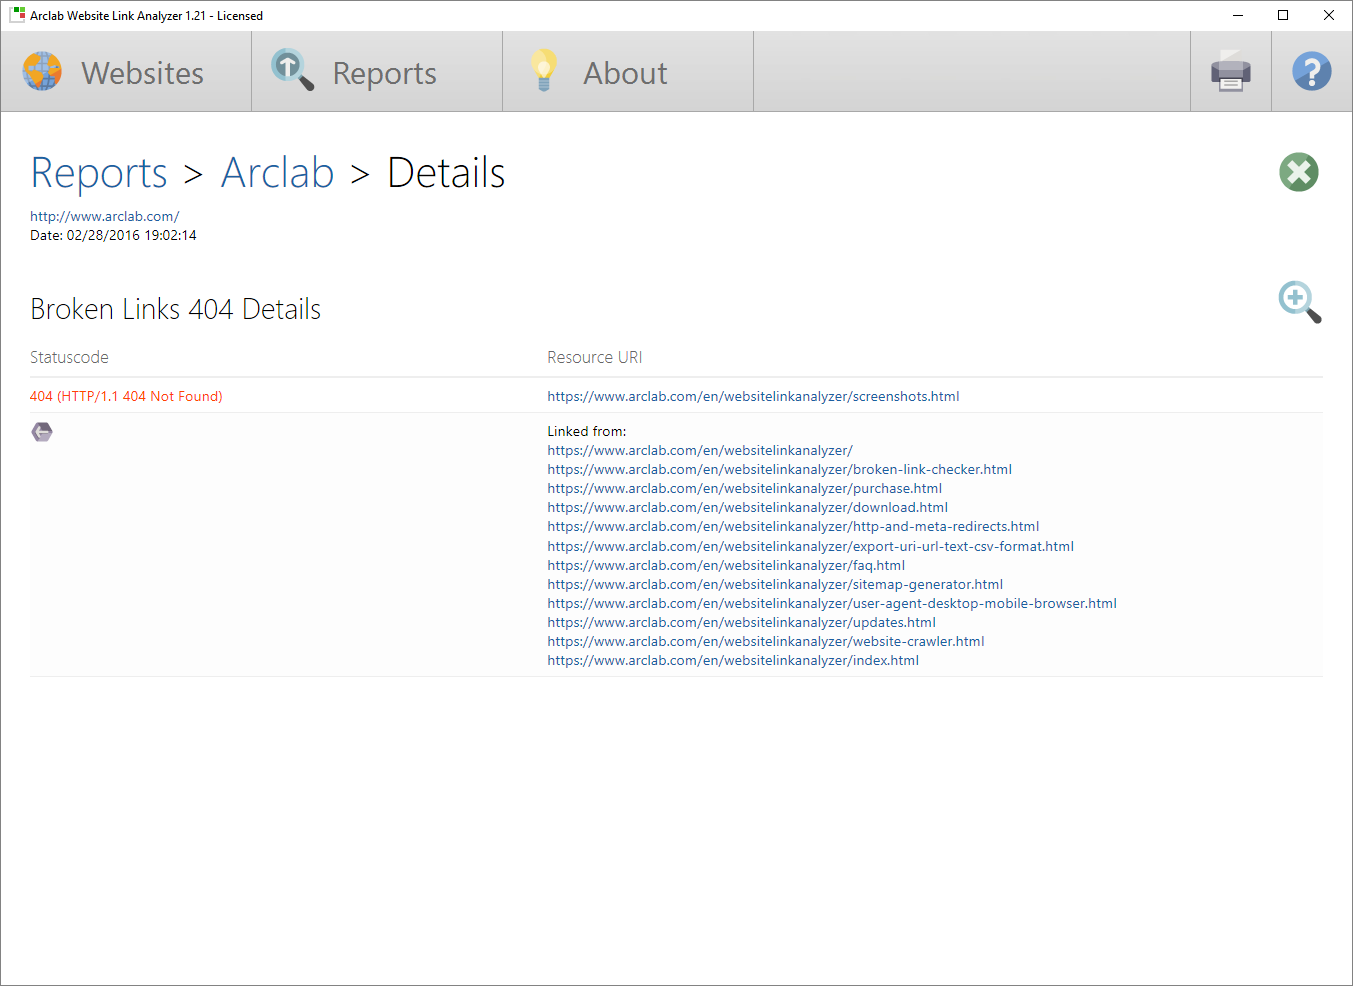Screen dimensions: 1353x986
Task: Open the http://www.arclab.com/ link
Action: (x=104, y=216)
